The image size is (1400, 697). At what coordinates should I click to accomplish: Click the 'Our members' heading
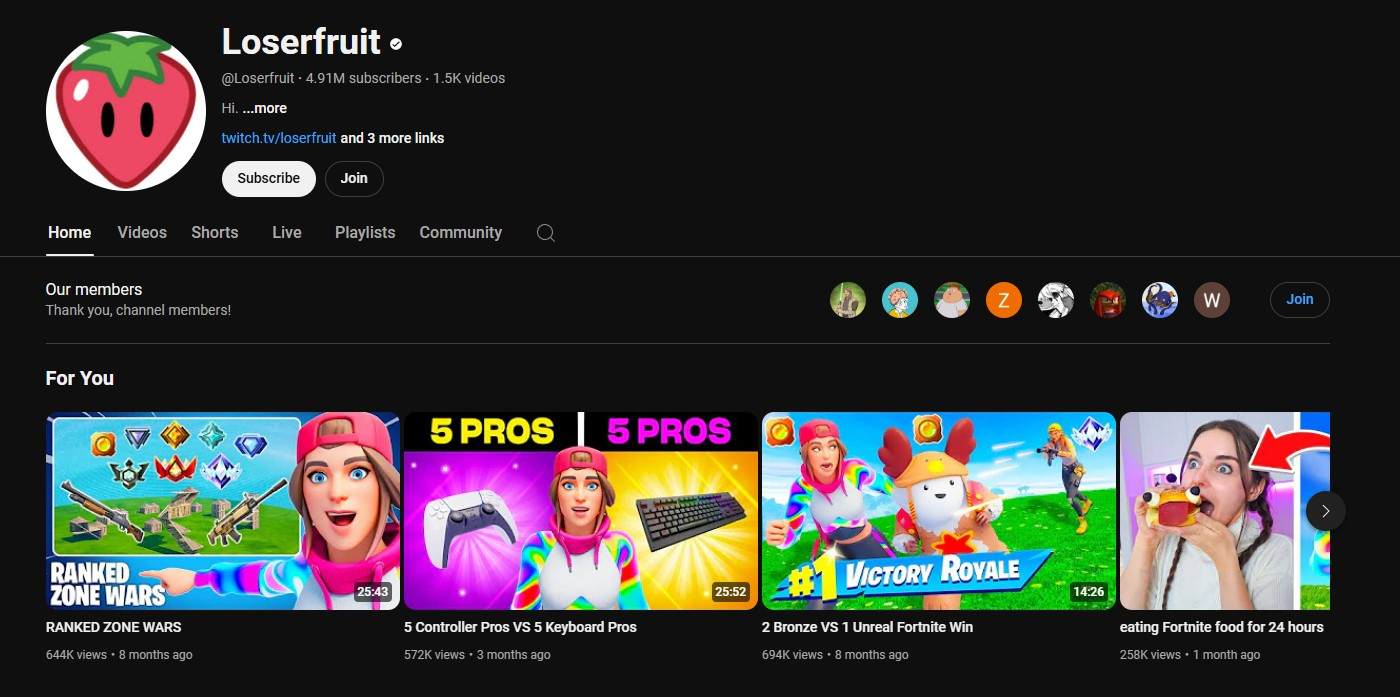click(x=94, y=289)
